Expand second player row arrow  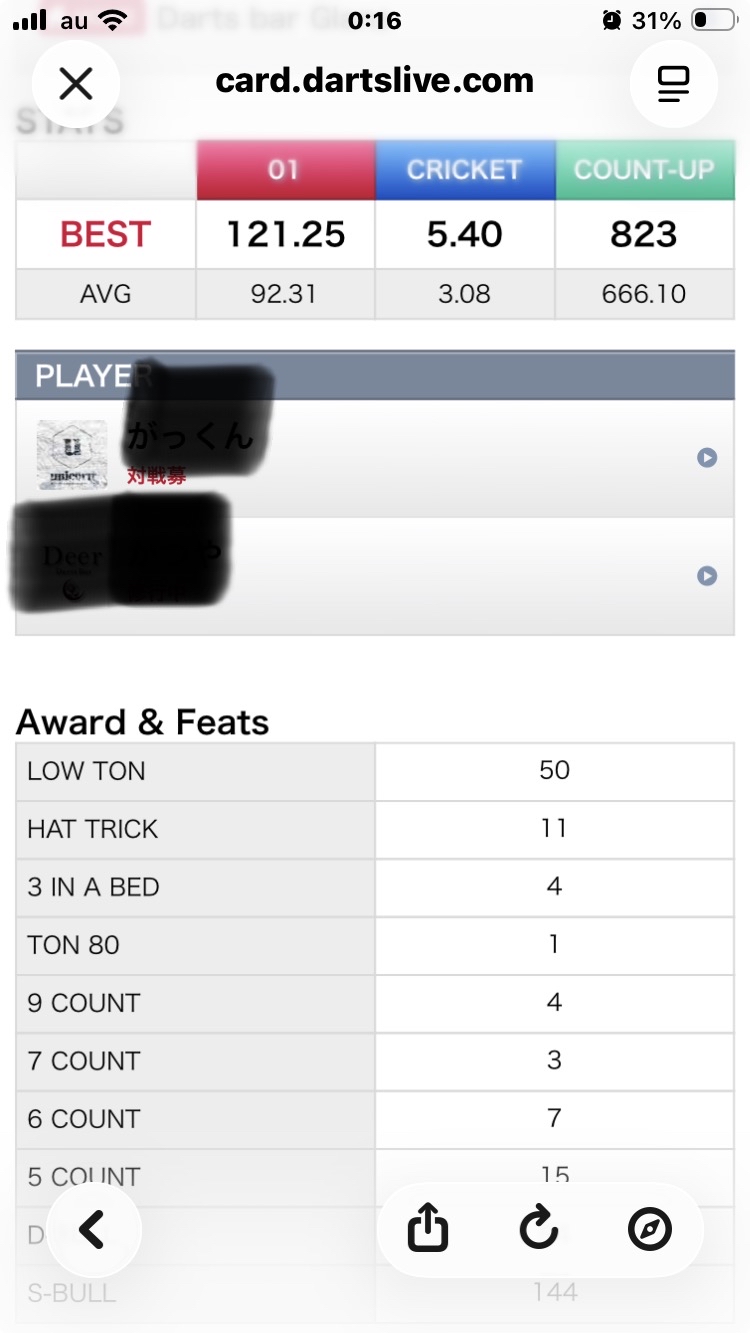tap(707, 576)
